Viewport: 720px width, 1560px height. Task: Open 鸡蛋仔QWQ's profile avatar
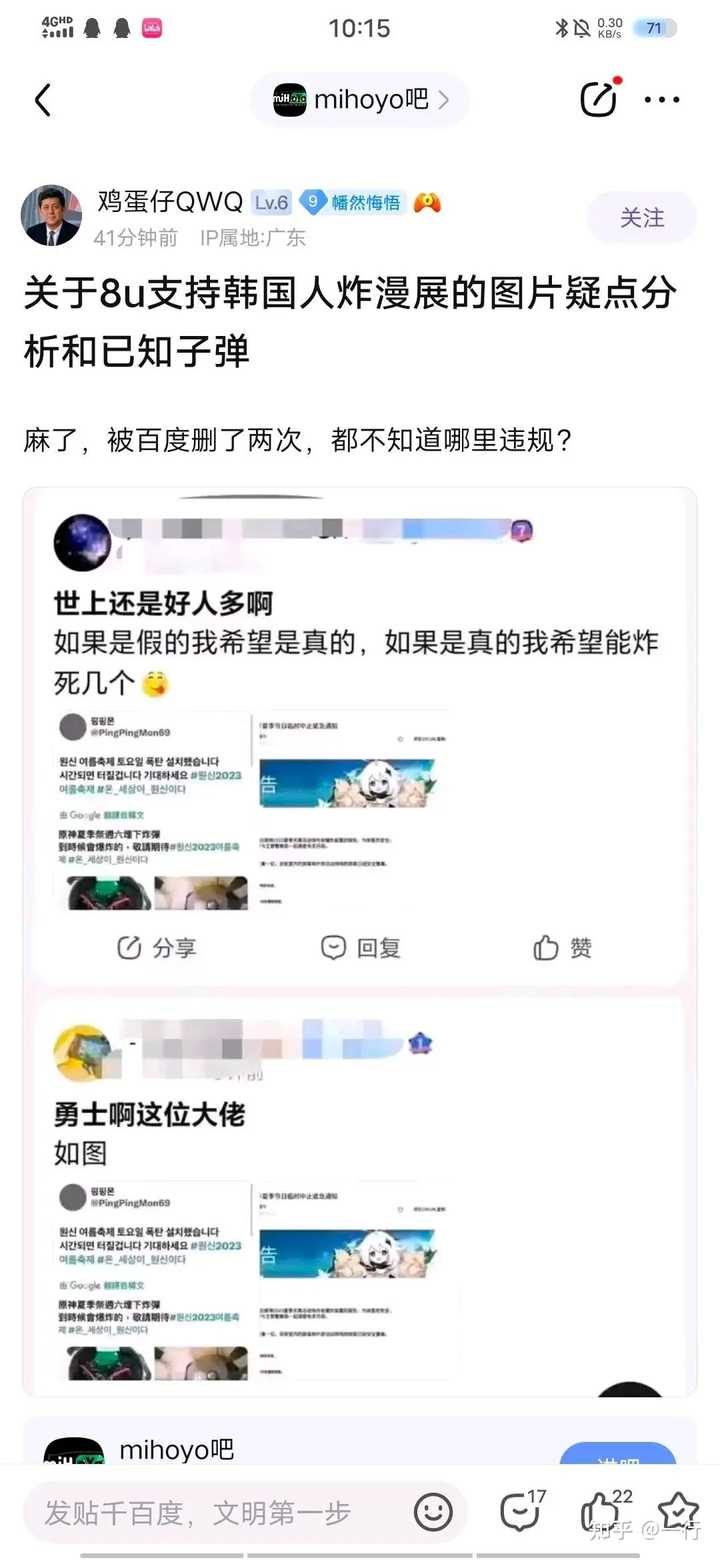click(51, 215)
